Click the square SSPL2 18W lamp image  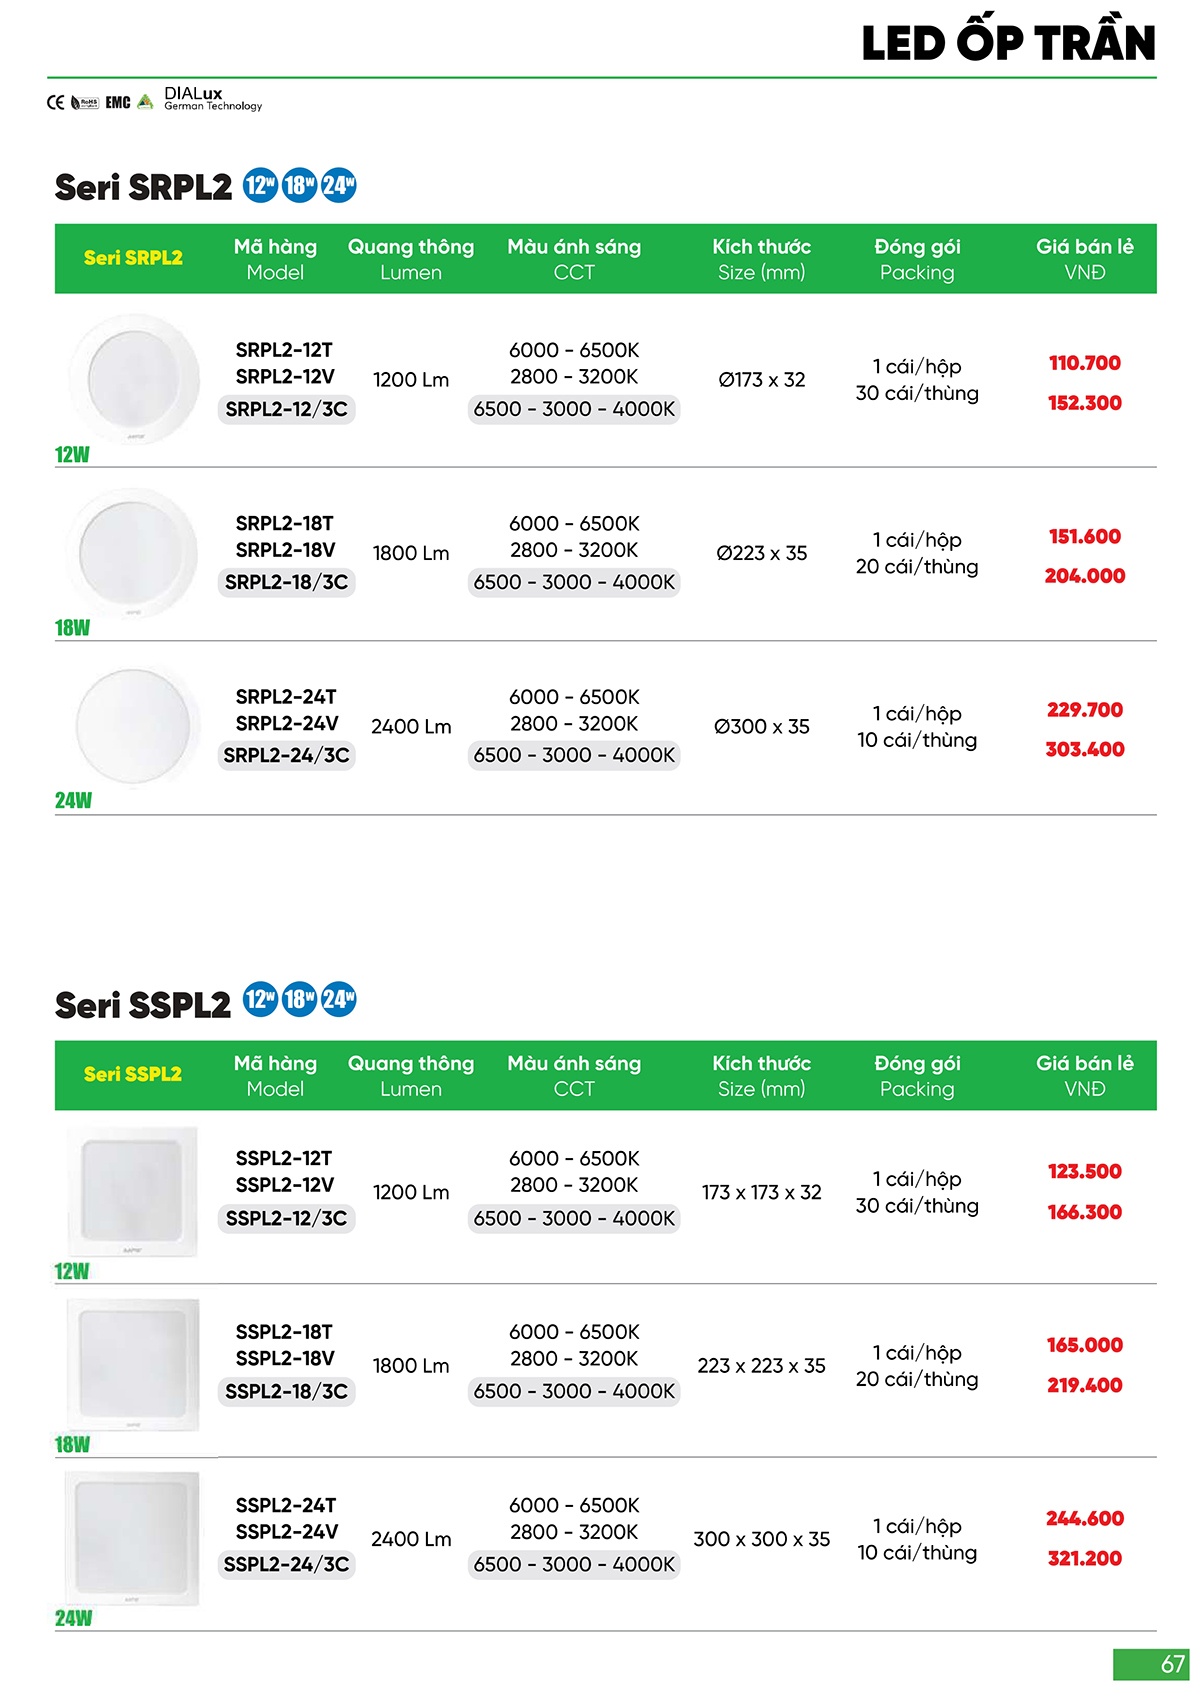132,1365
